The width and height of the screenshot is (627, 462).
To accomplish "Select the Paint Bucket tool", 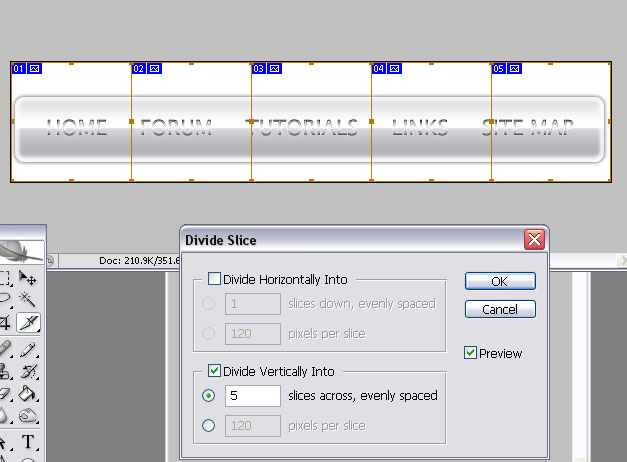I will (28, 394).
